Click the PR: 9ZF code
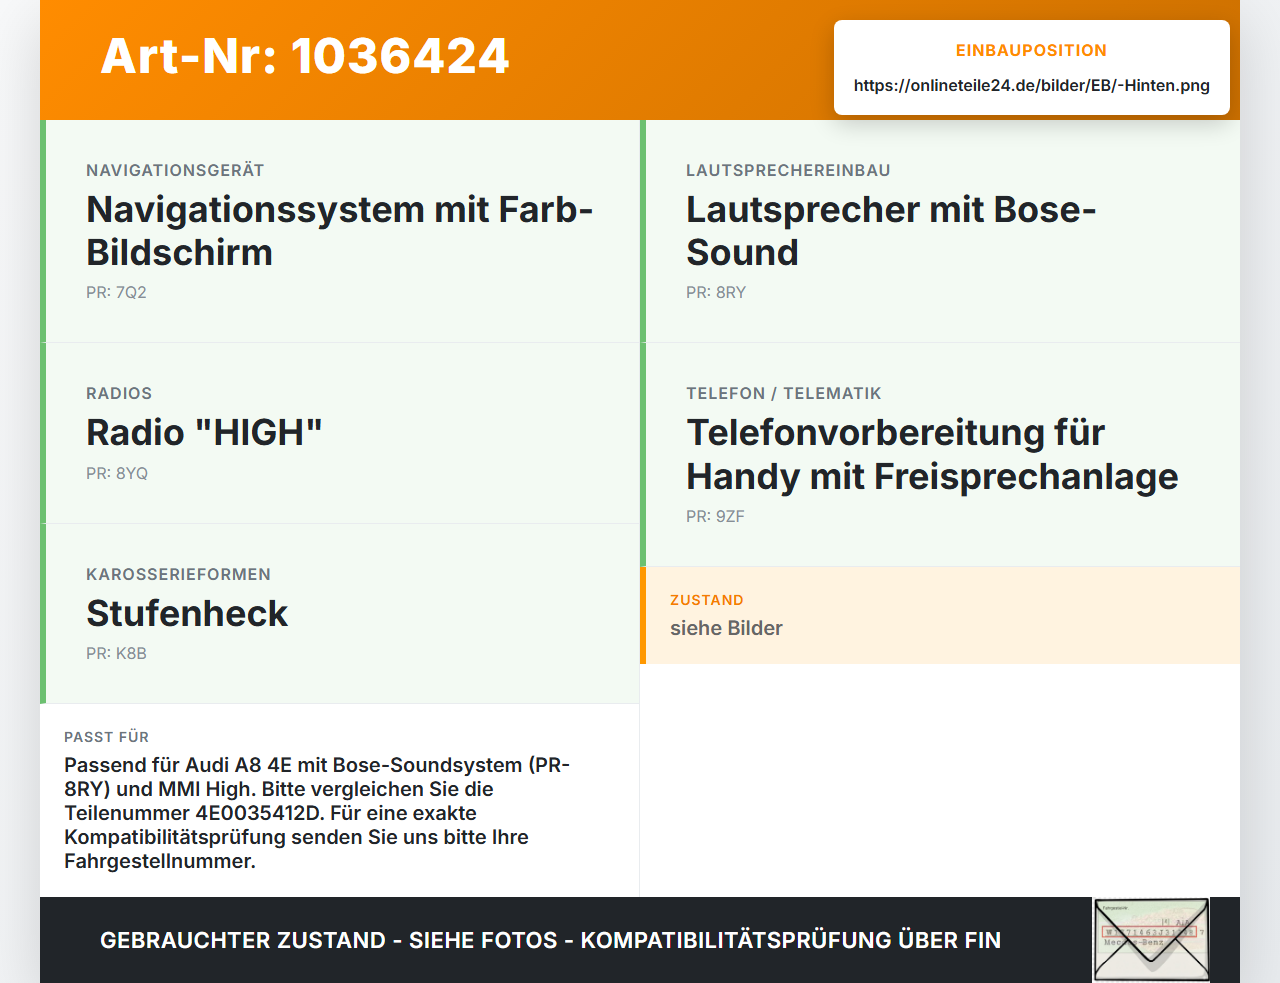Viewport: 1280px width, 983px height. pos(715,516)
